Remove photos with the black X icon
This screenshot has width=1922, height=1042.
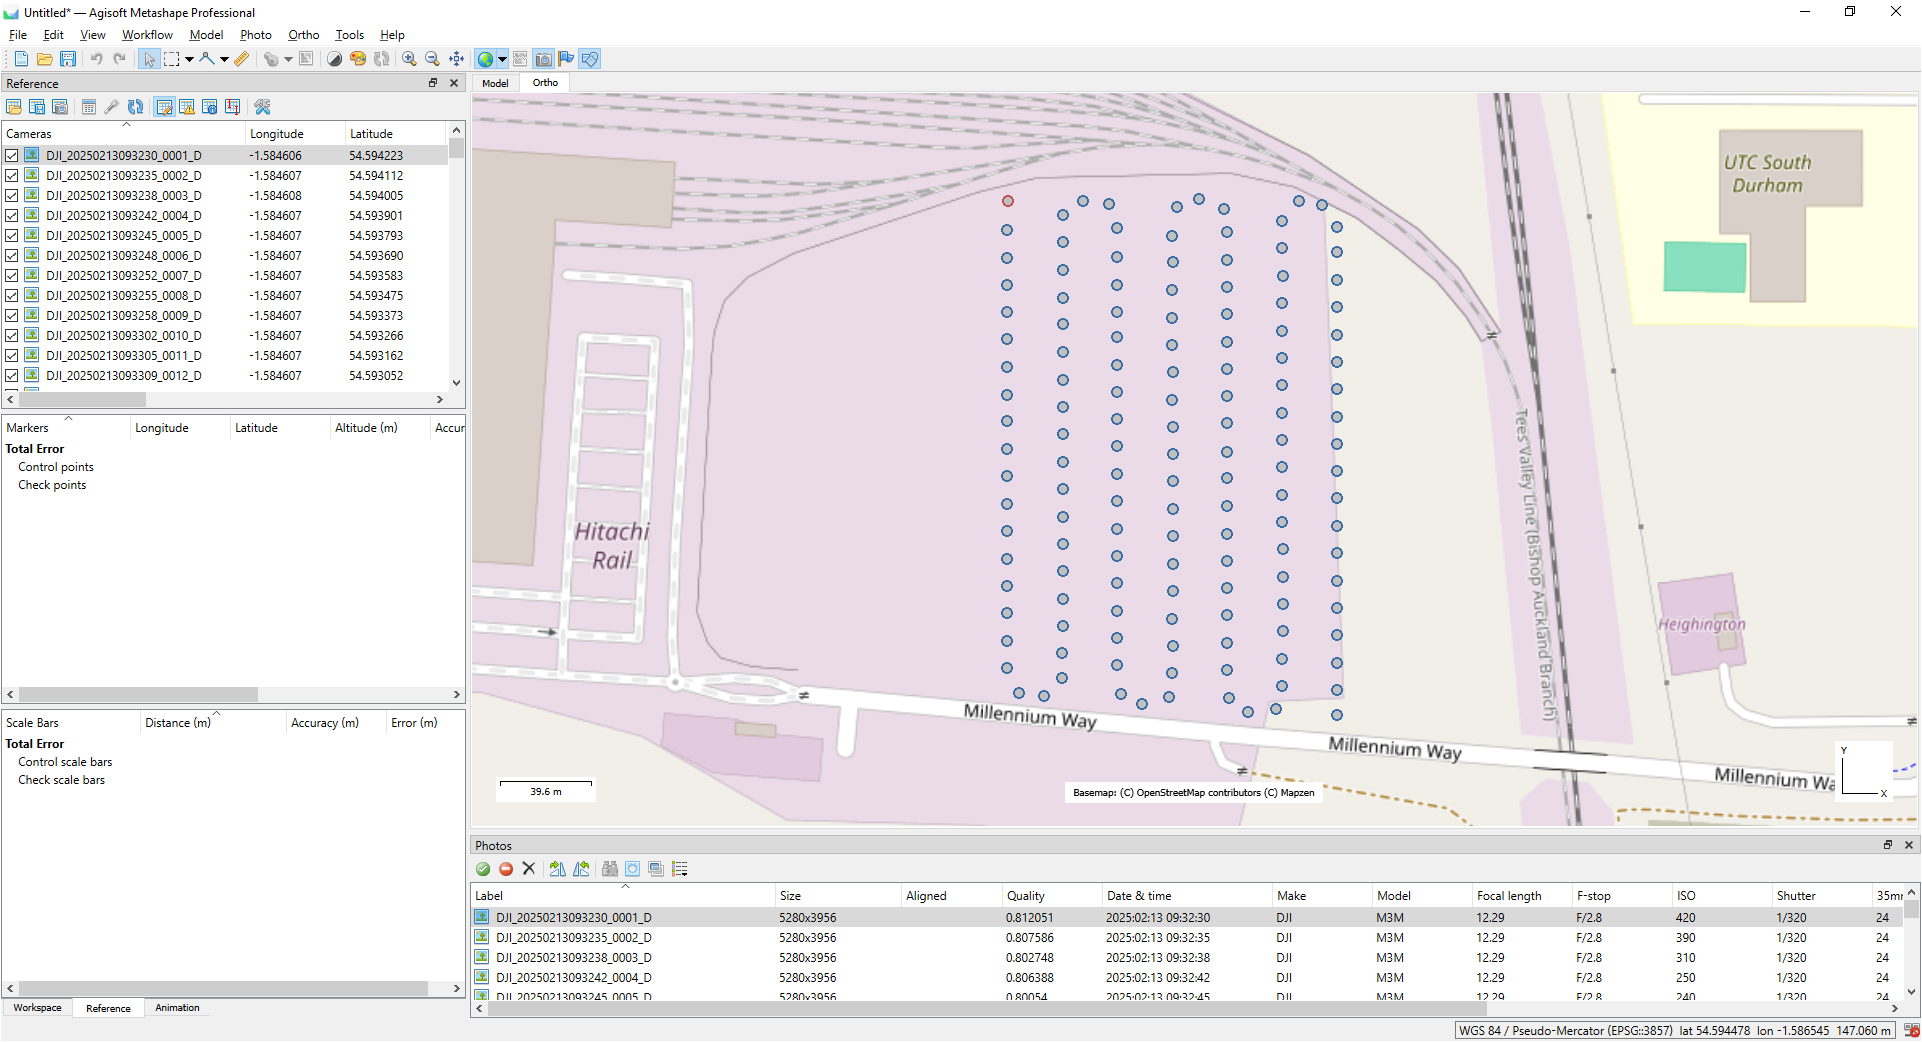pos(529,869)
